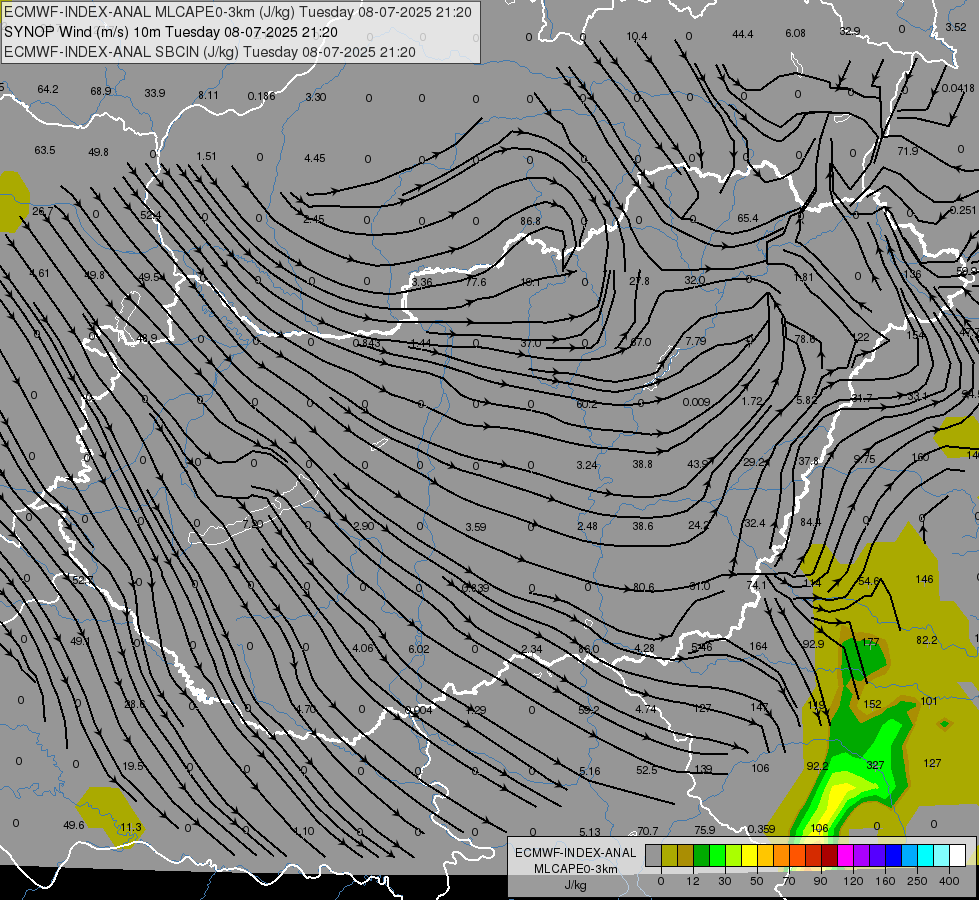Click the map value 65.4
Viewport: 979px width, 900px height.
(747, 218)
